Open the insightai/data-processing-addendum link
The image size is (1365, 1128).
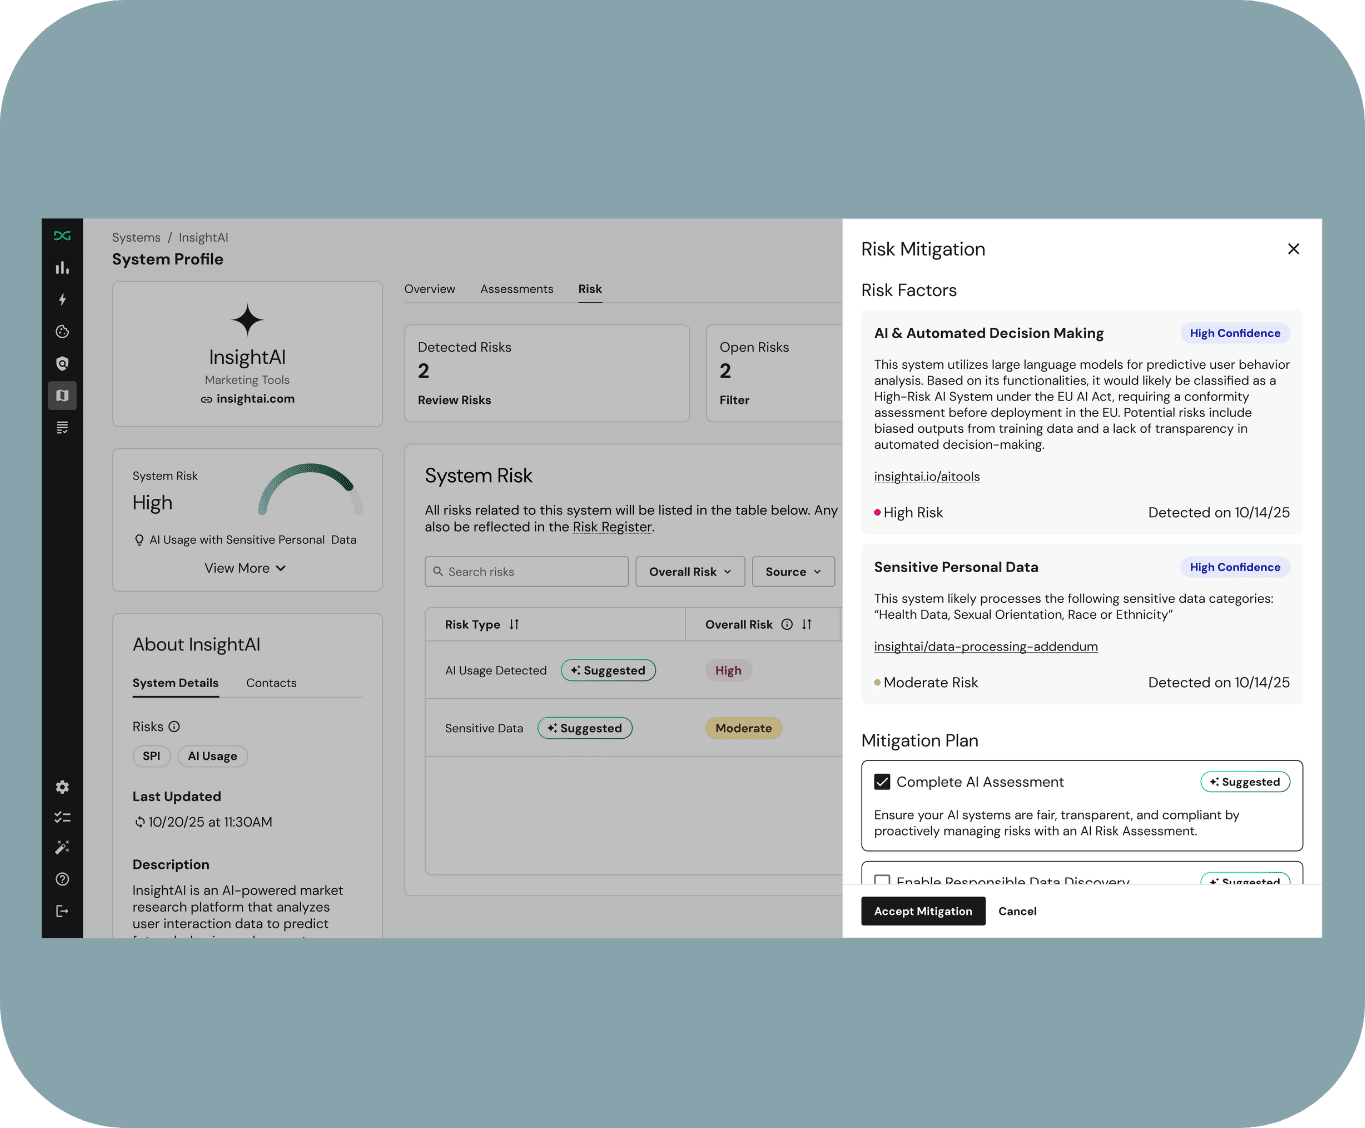pyautogui.click(x=985, y=647)
